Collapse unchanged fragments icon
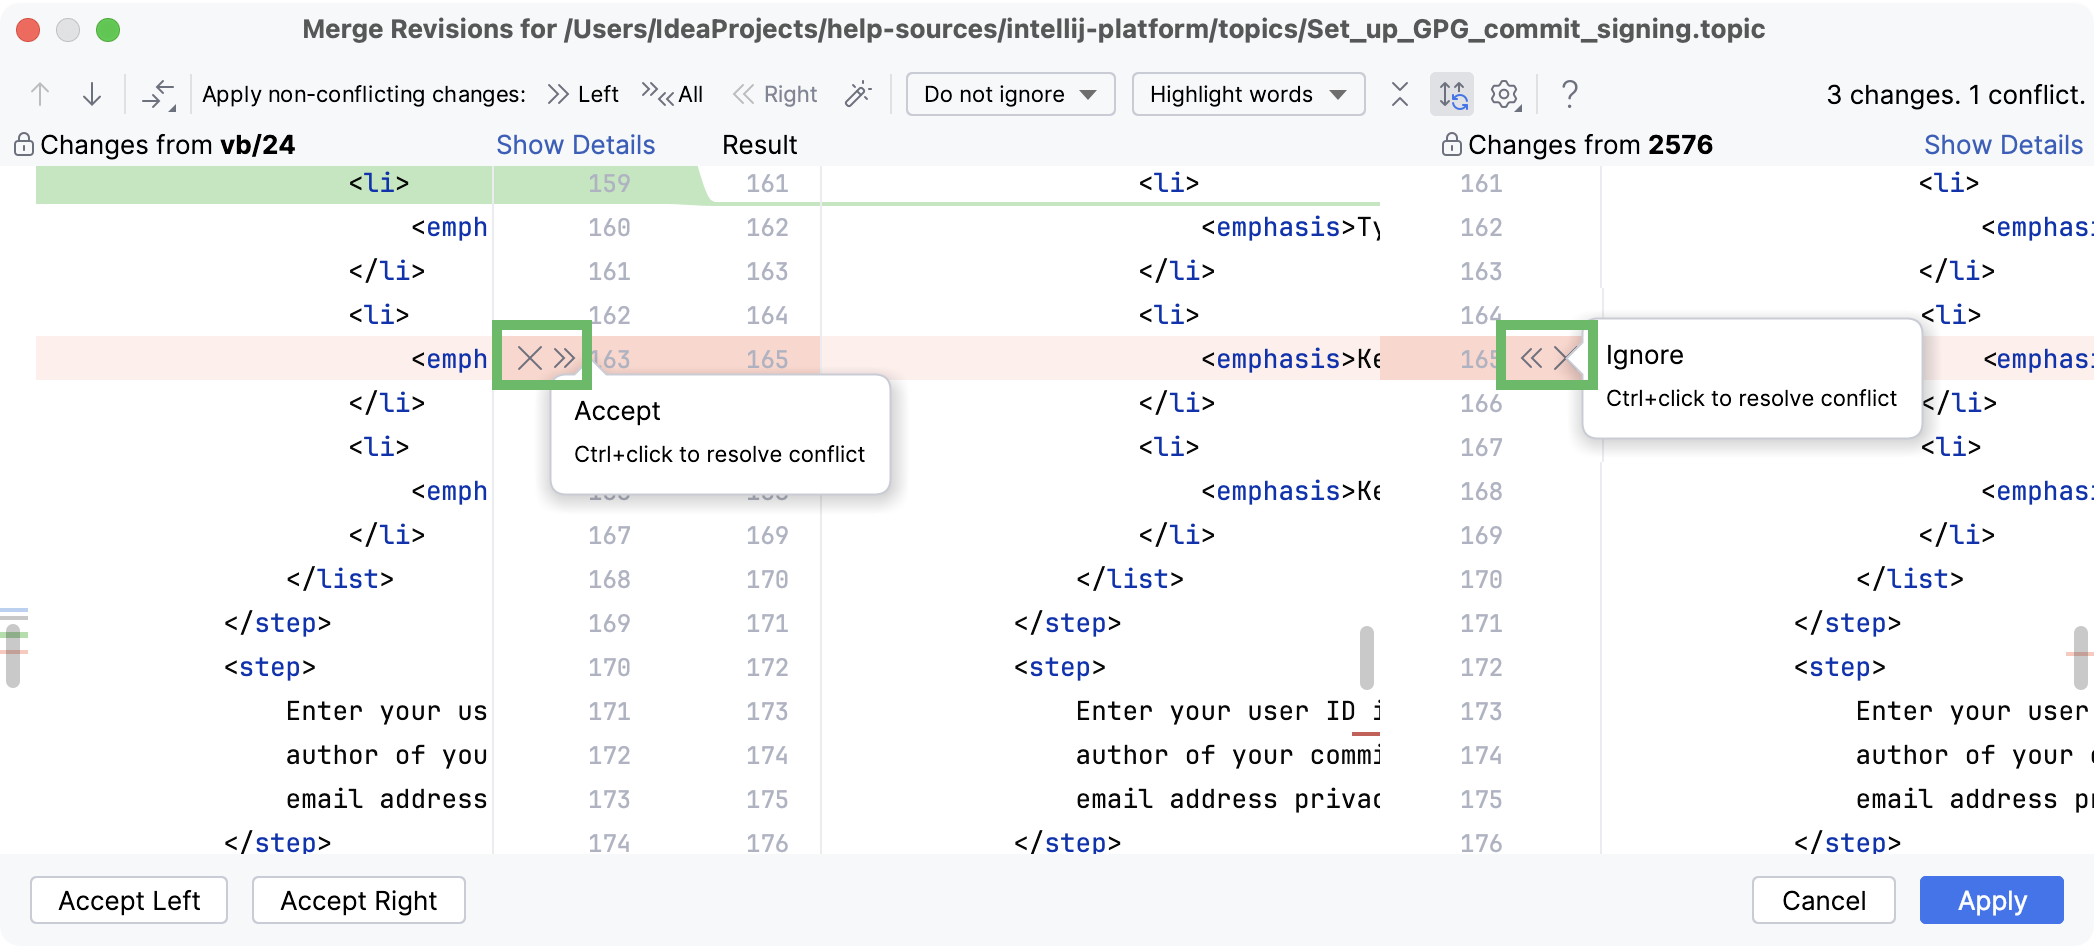The height and width of the screenshot is (946, 2094). (1400, 94)
